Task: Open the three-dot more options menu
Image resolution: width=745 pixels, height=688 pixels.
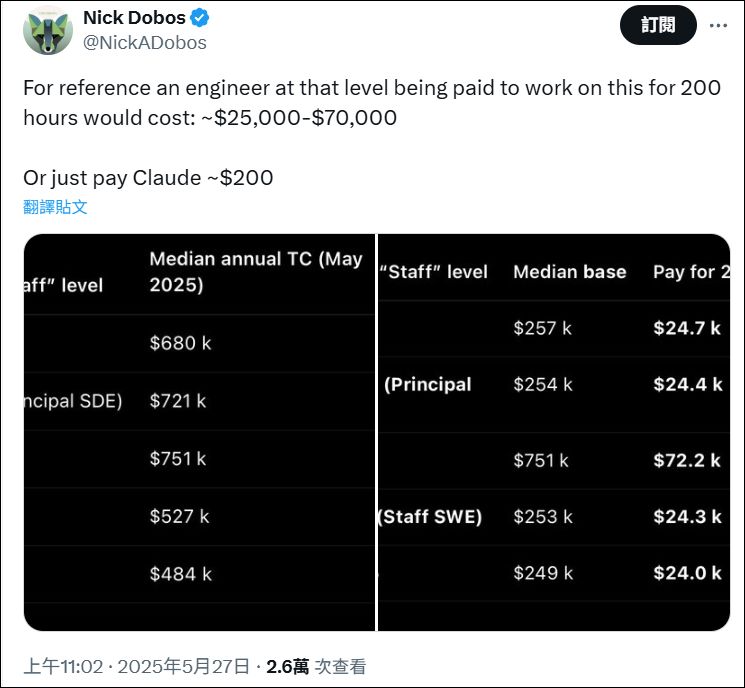Action: [718, 25]
